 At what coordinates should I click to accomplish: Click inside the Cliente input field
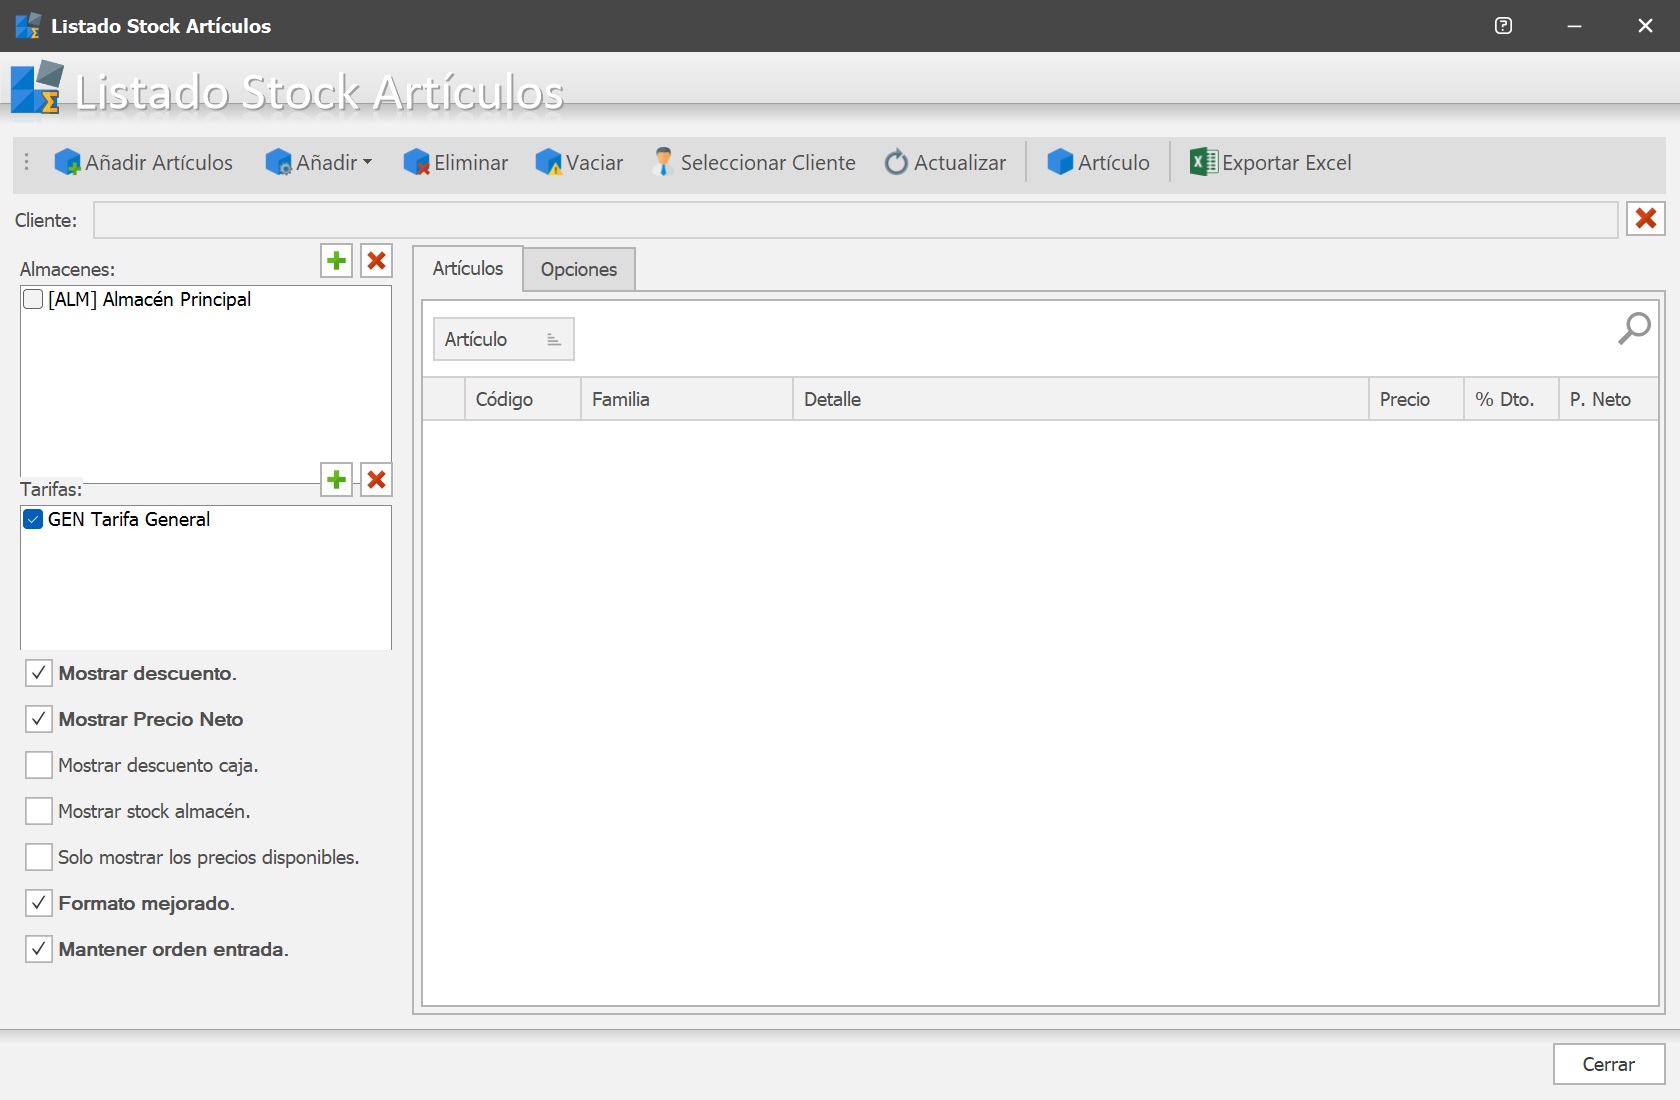[x=856, y=220]
